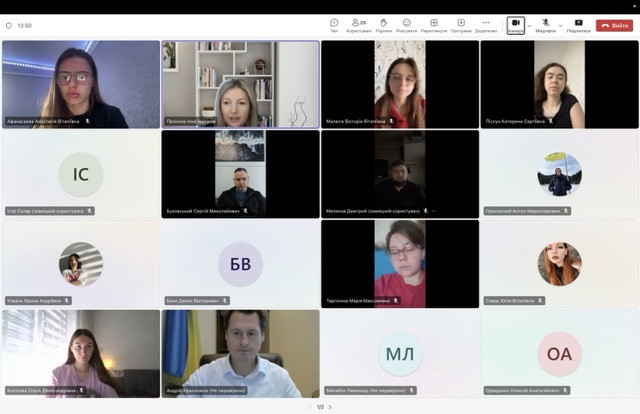Leave meeting with red Вийти button
The height and width of the screenshot is (414, 640).
coord(613,25)
